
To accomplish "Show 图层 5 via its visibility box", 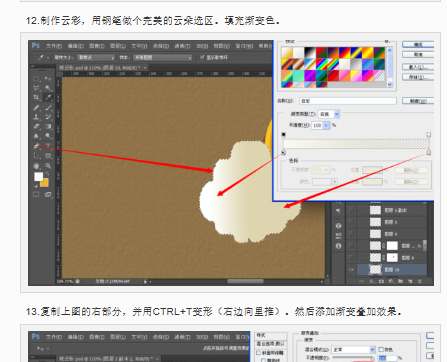I will pyautogui.click(x=351, y=222).
